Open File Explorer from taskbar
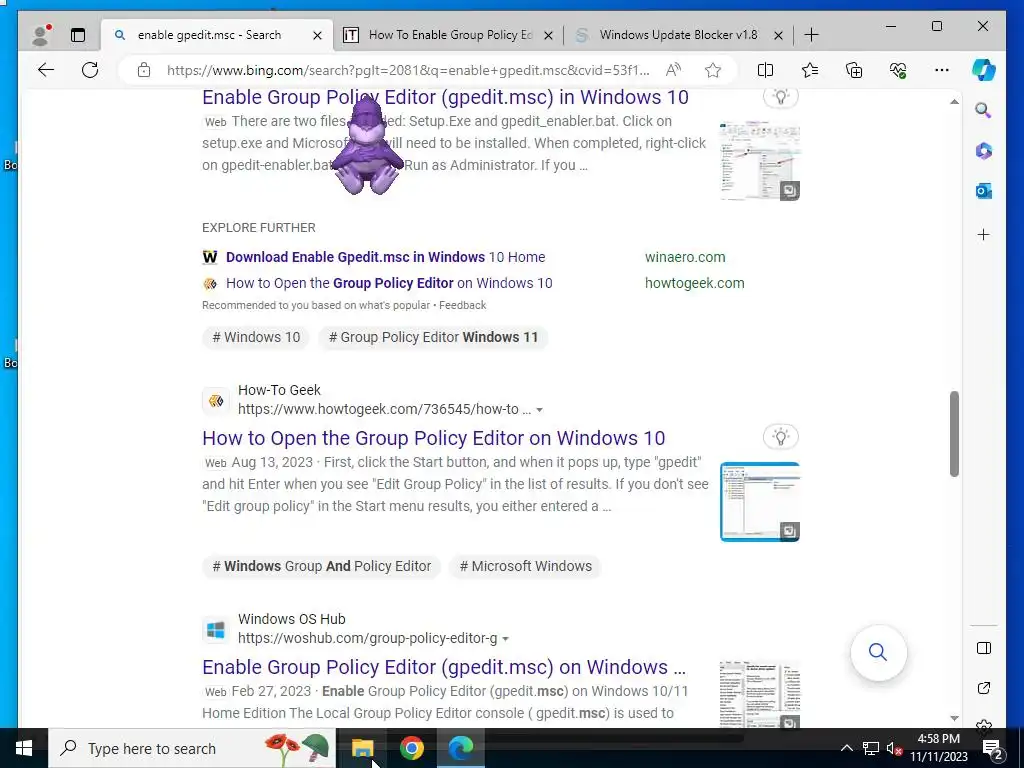 [x=362, y=748]
